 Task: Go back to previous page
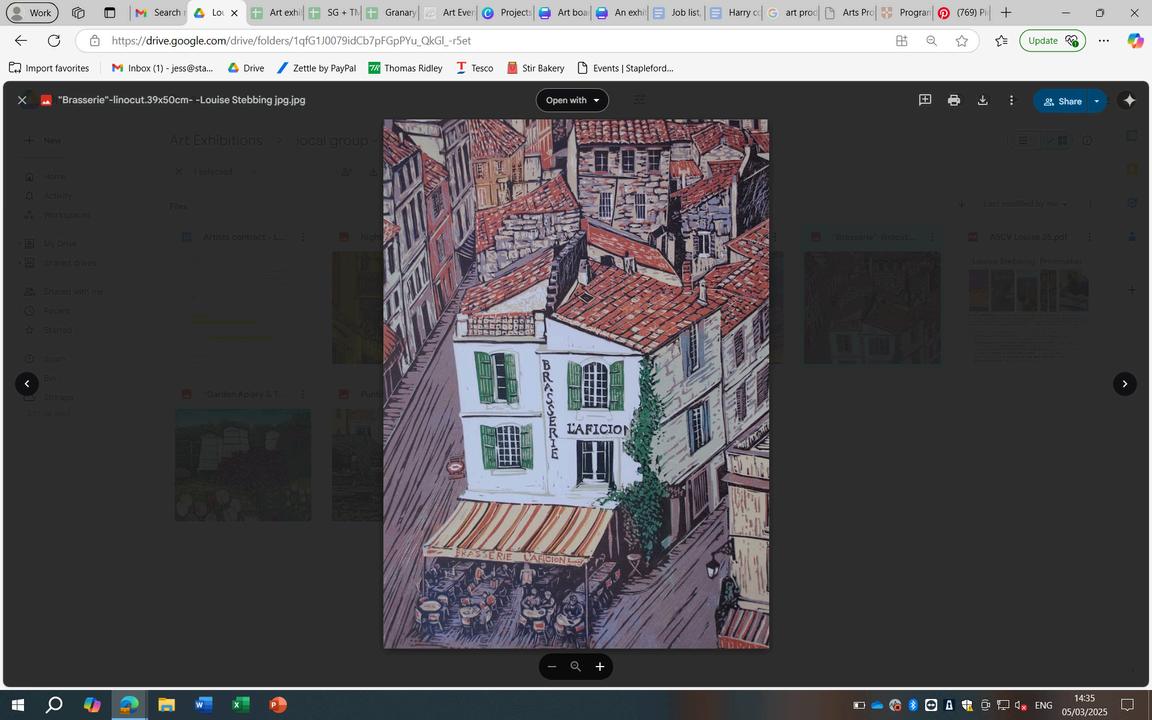point(21,41)
